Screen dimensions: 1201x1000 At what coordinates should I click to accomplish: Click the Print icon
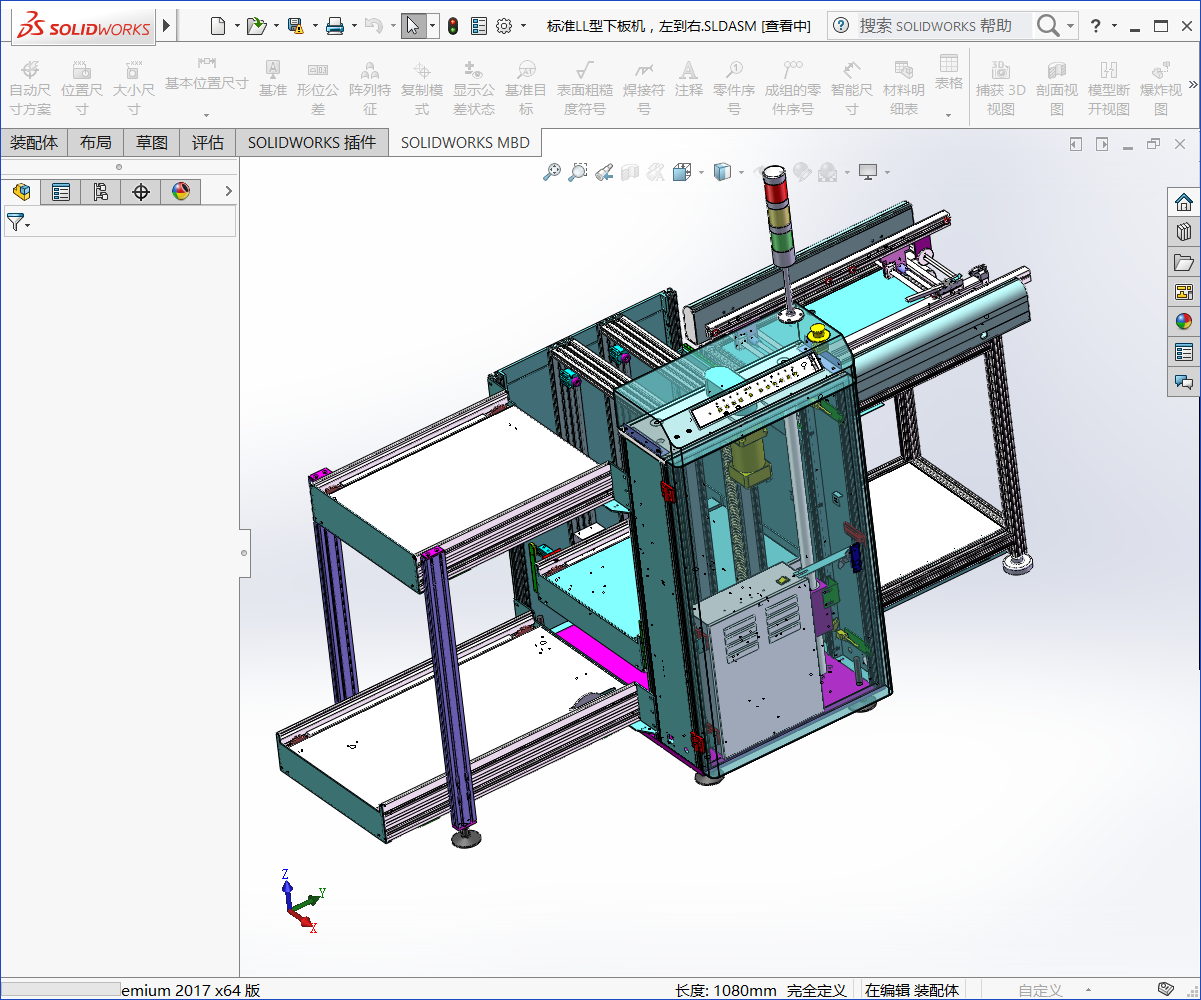tap(335, 26)
